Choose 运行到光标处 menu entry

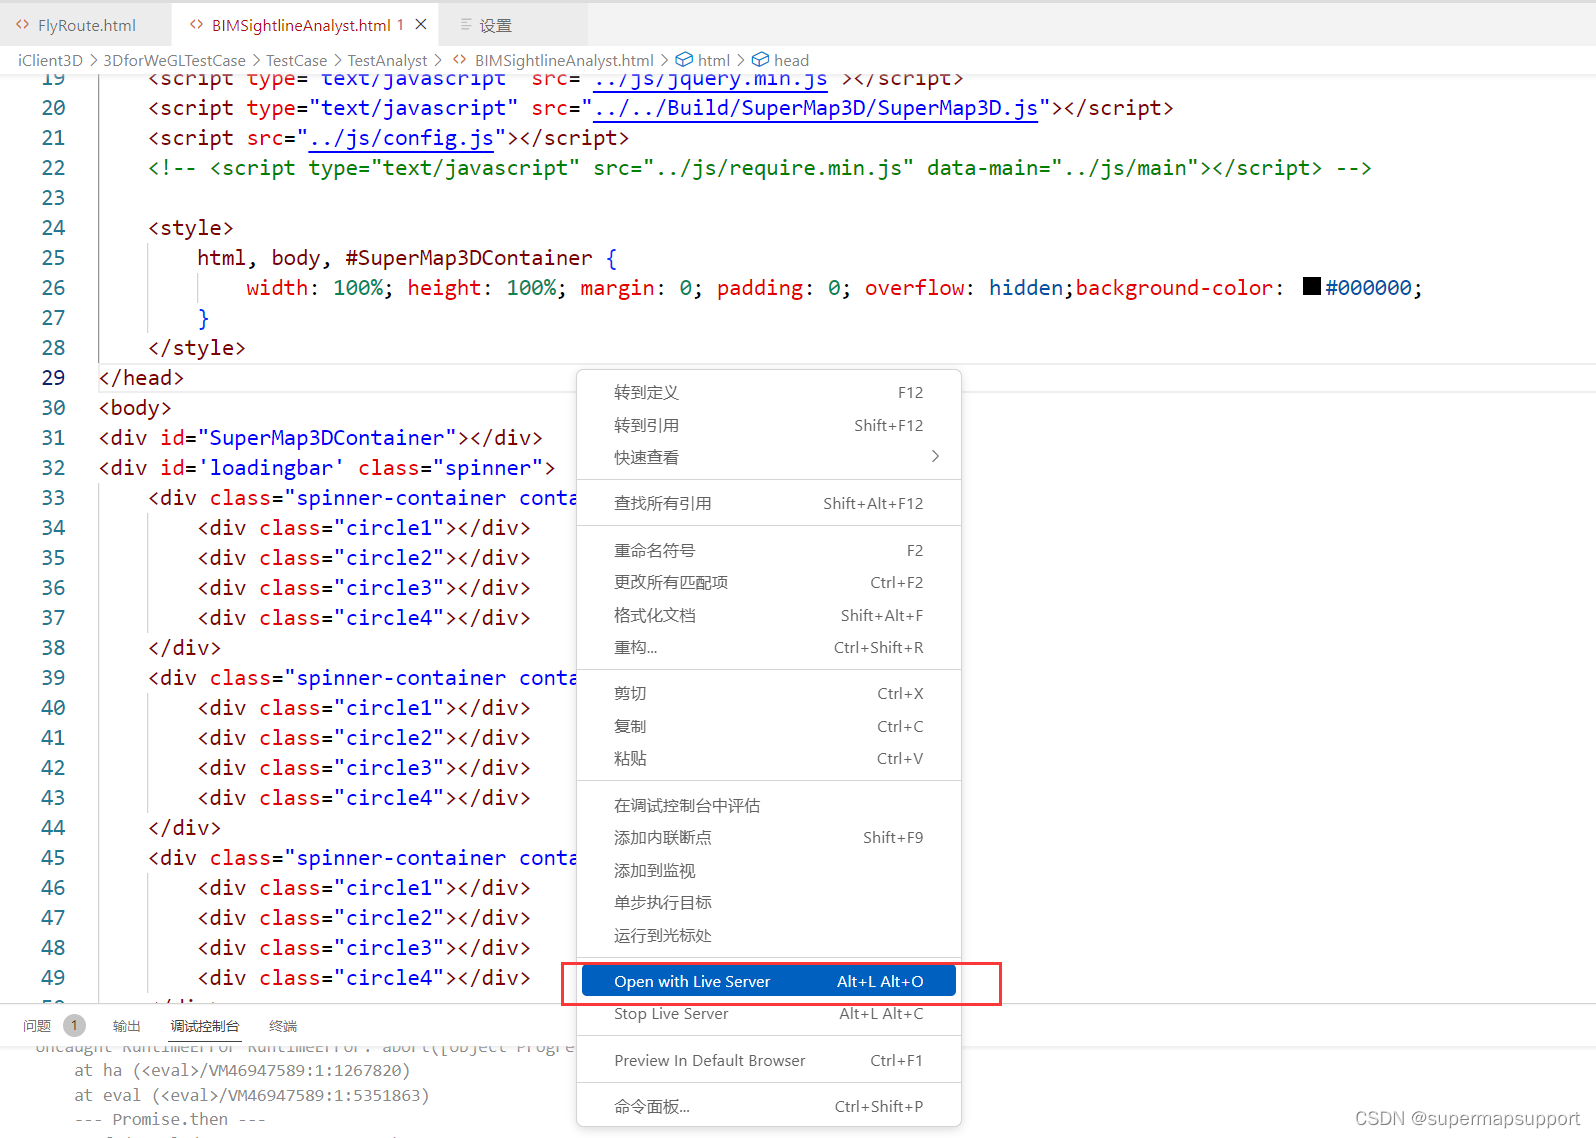tap(769, 936)
